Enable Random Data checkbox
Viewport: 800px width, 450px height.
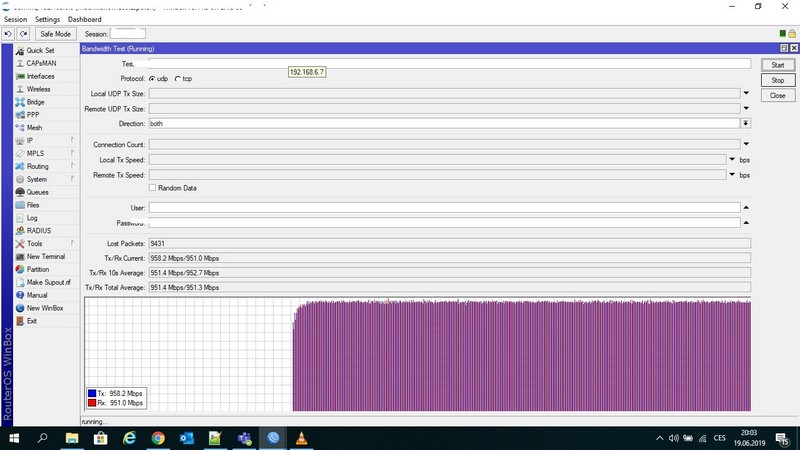pyautogui.click(x=153, y=188)
